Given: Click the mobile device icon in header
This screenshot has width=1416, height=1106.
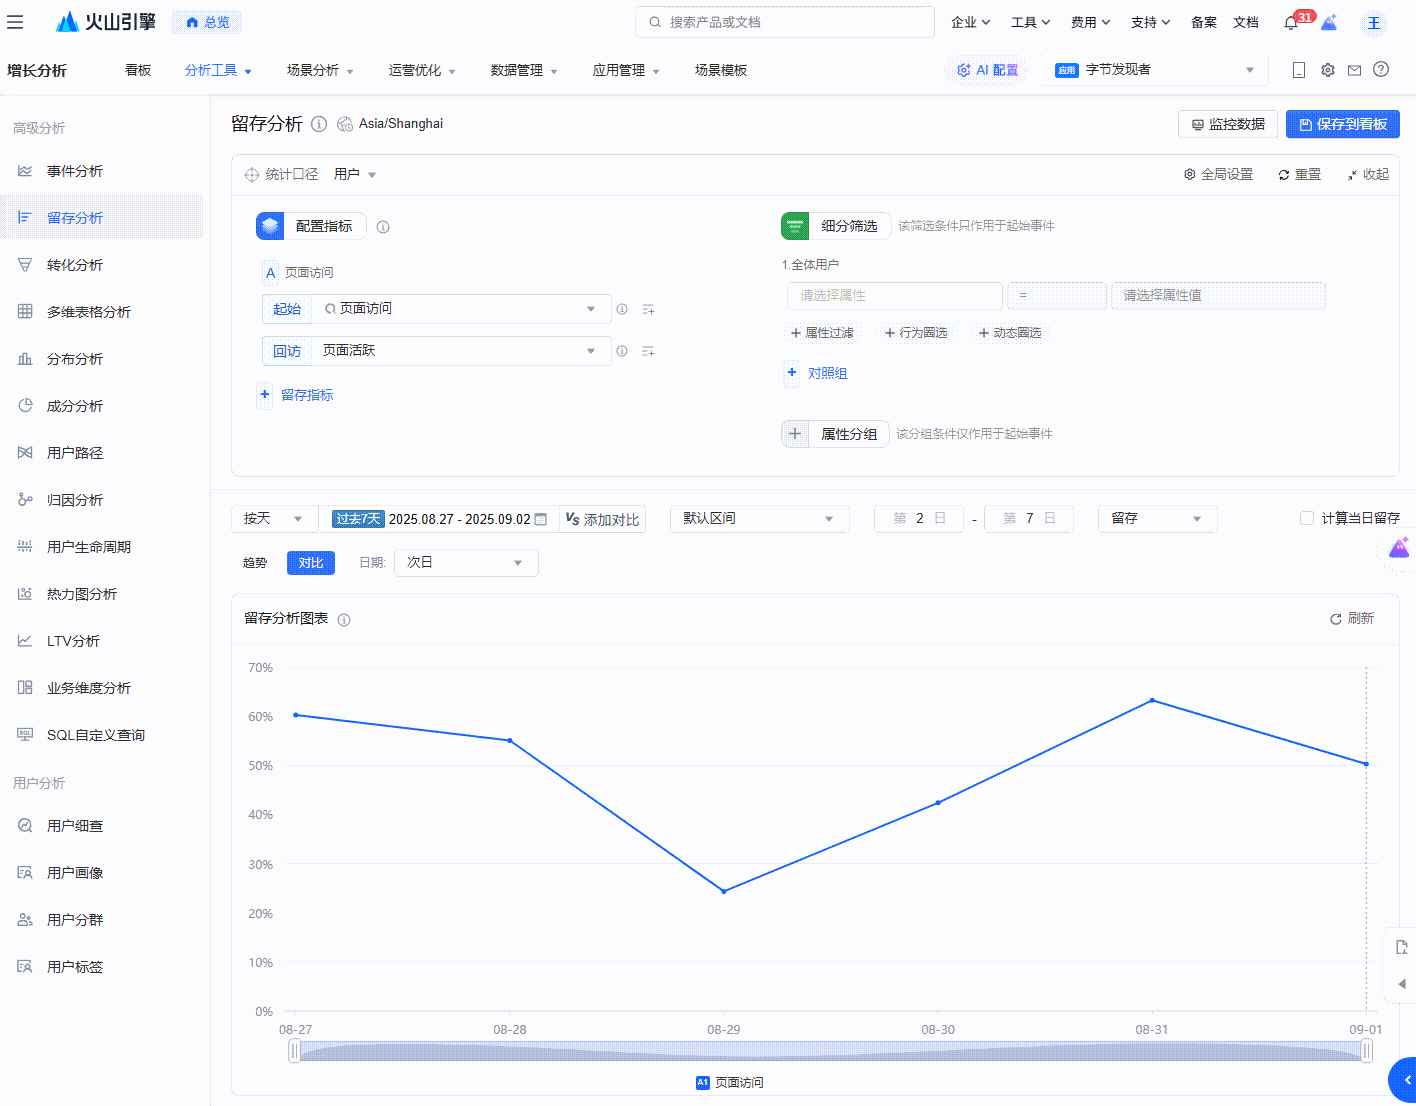Looking at the screenshot, I should click(x=1299, y=70).
